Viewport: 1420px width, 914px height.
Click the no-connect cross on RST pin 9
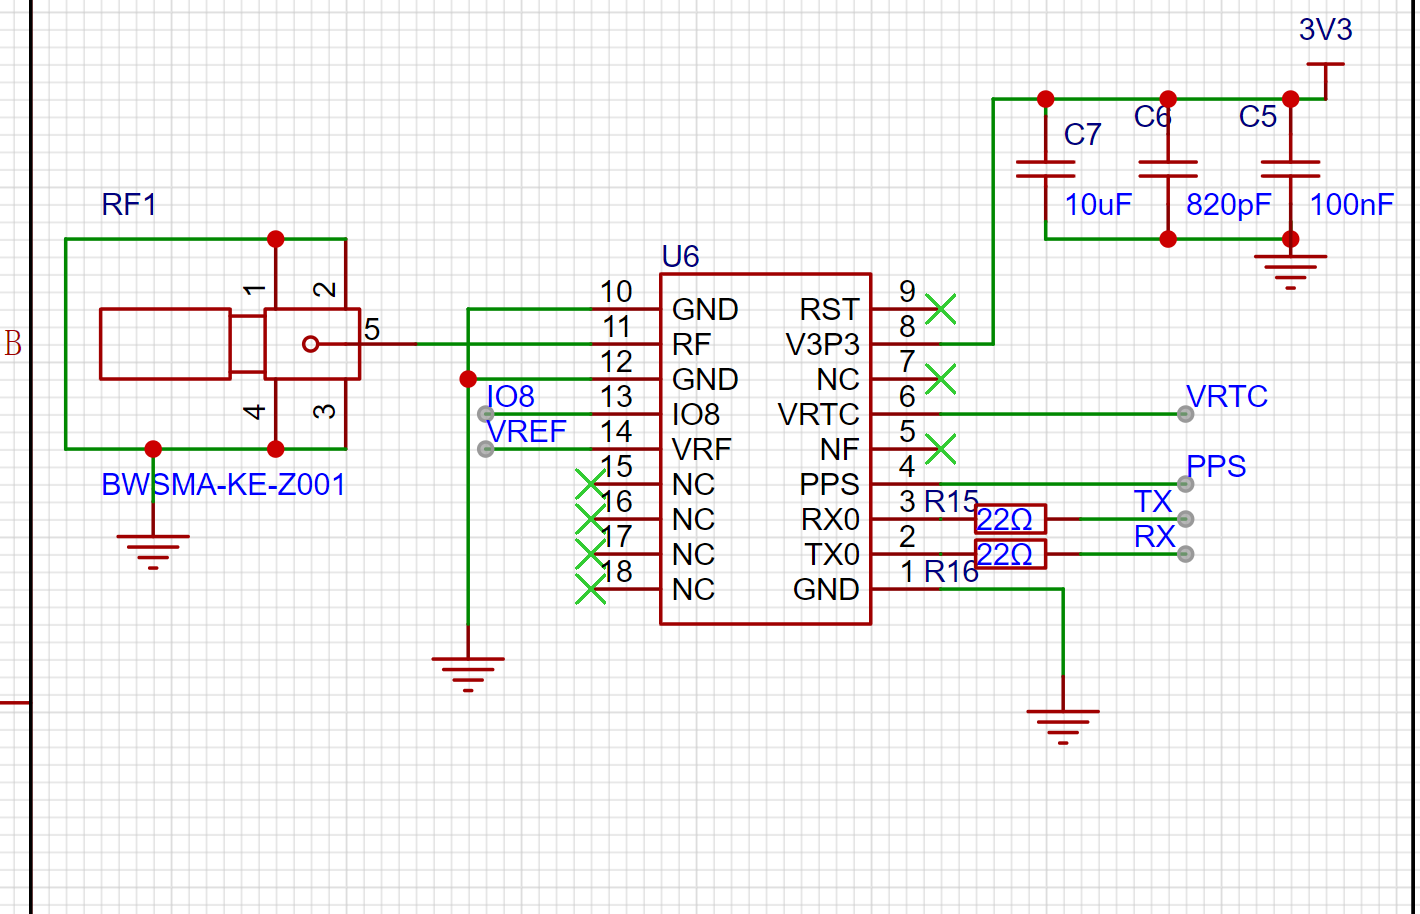tap(941, 309)
